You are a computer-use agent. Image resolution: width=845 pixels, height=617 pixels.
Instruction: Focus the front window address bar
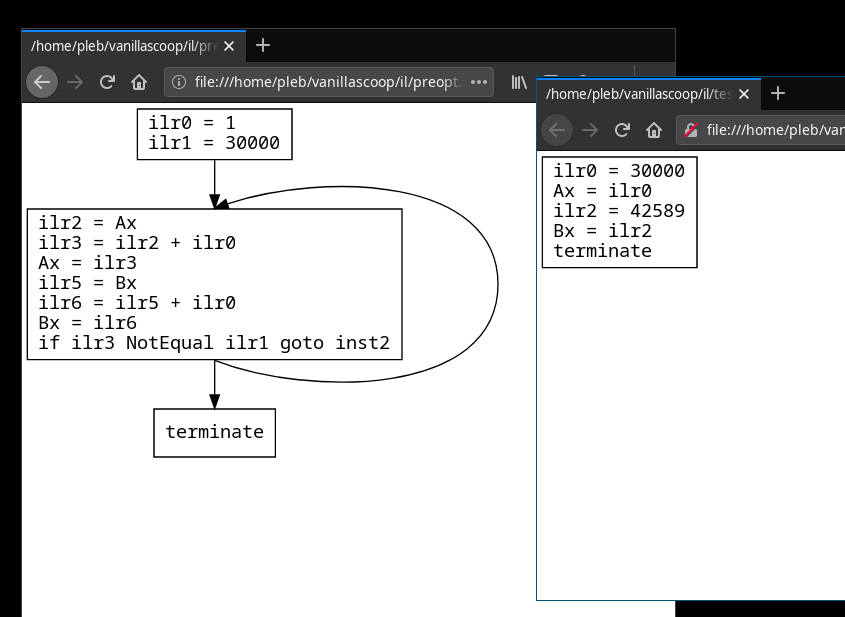(761, 130)
